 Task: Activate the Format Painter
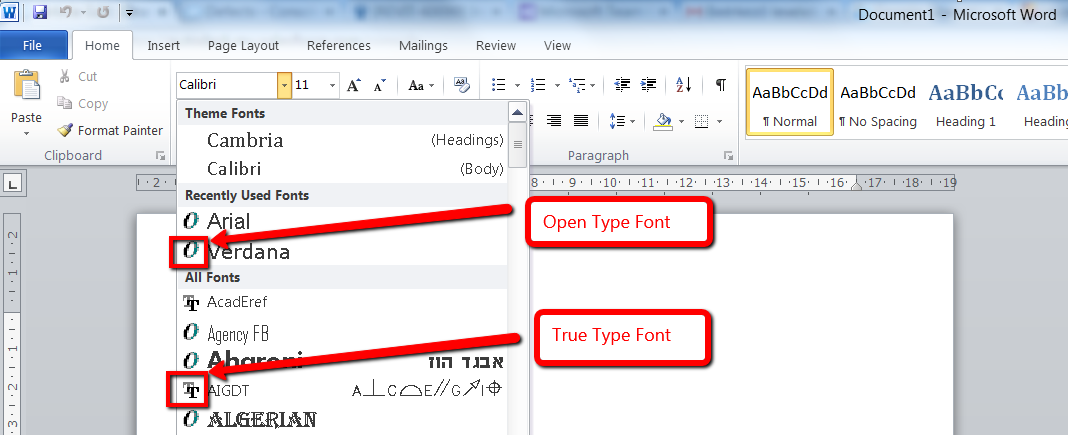coord(110,130)
